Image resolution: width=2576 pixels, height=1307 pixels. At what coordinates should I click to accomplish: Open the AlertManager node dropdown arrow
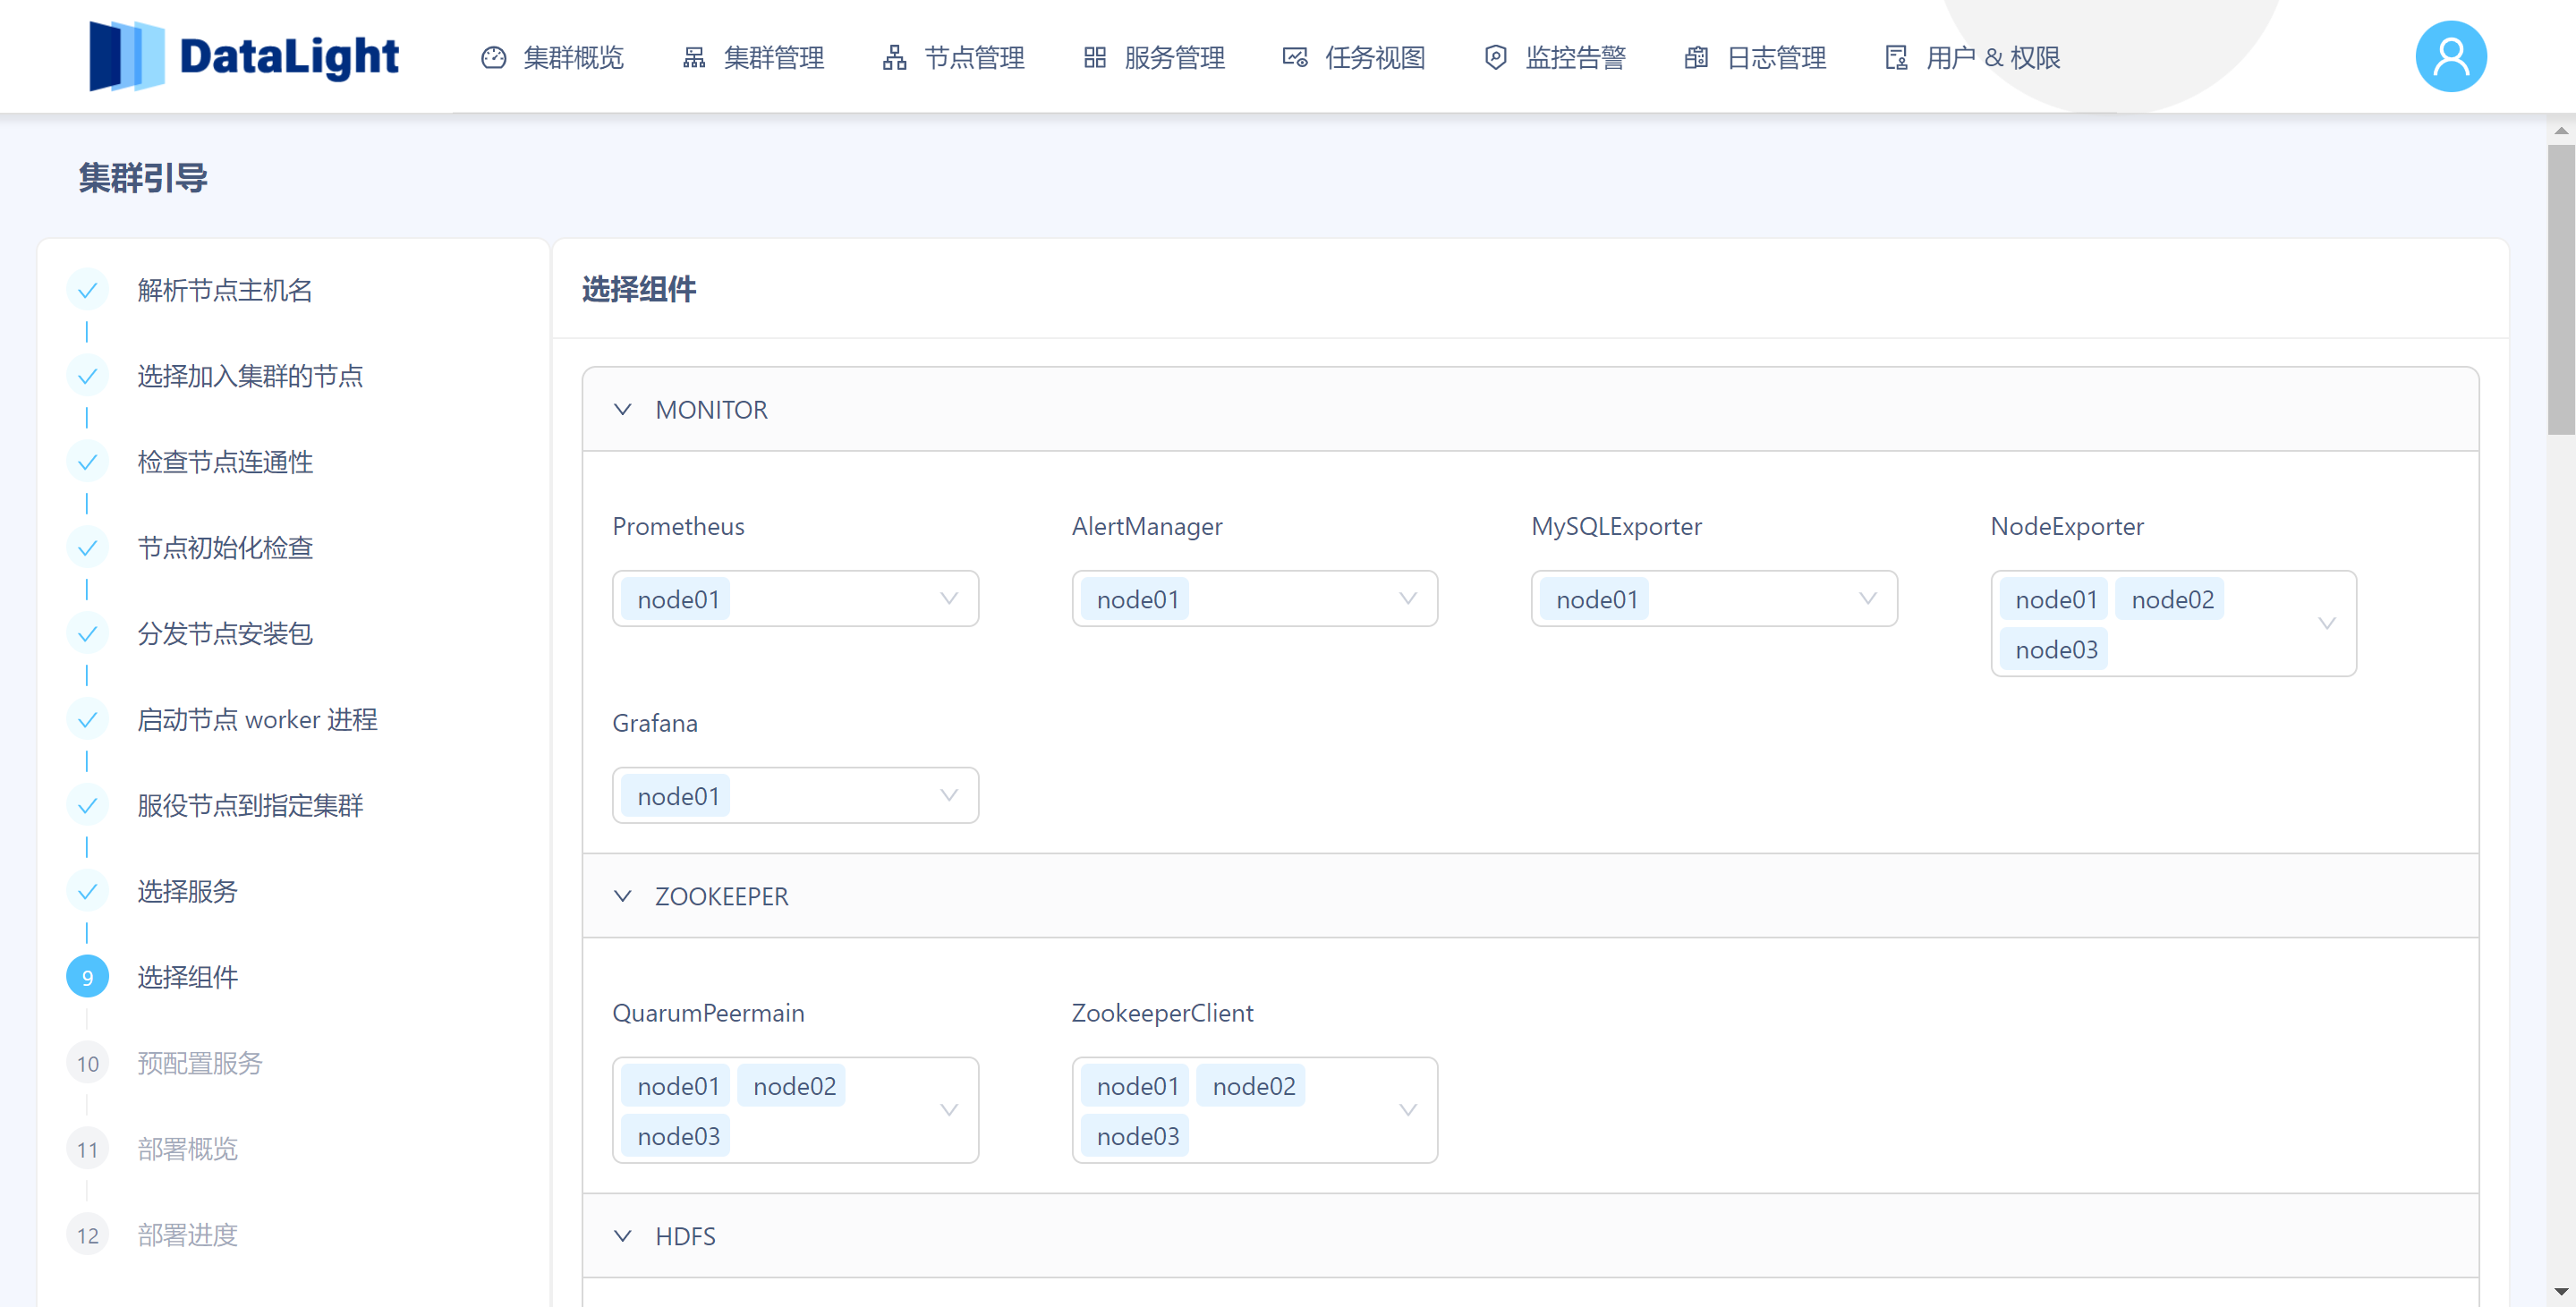[x=1408, y=599]
